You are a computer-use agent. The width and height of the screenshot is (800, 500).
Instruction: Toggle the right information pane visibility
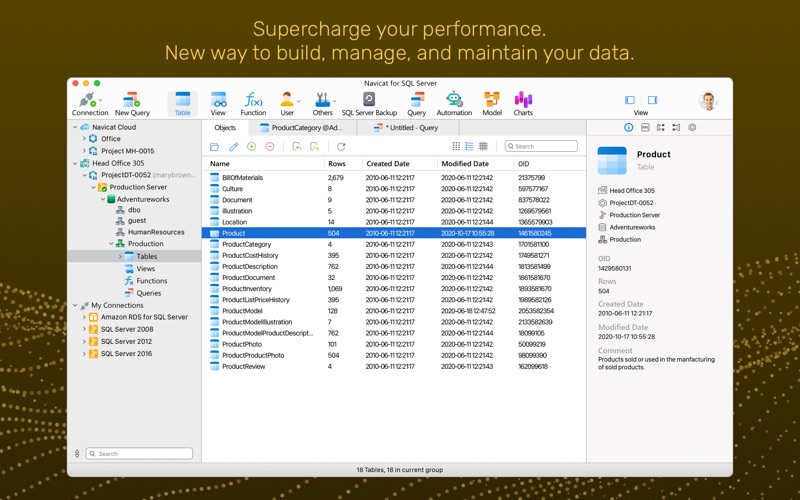pos(653,100)
